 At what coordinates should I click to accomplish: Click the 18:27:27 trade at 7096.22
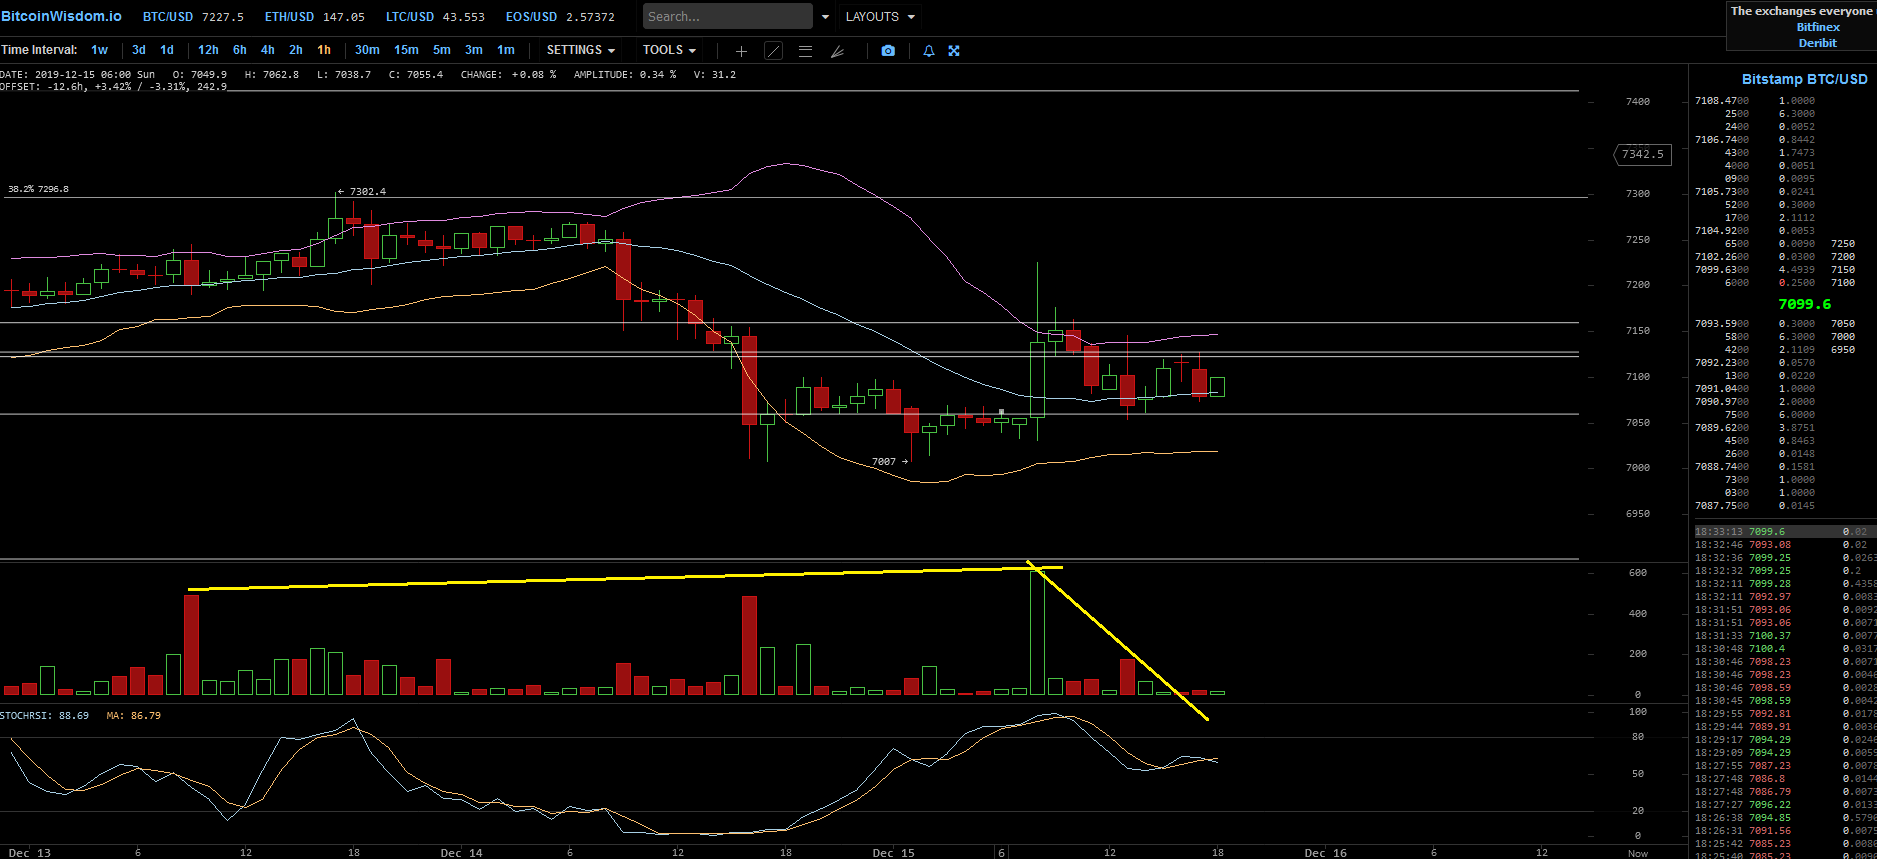click(x=1785, y=805)
